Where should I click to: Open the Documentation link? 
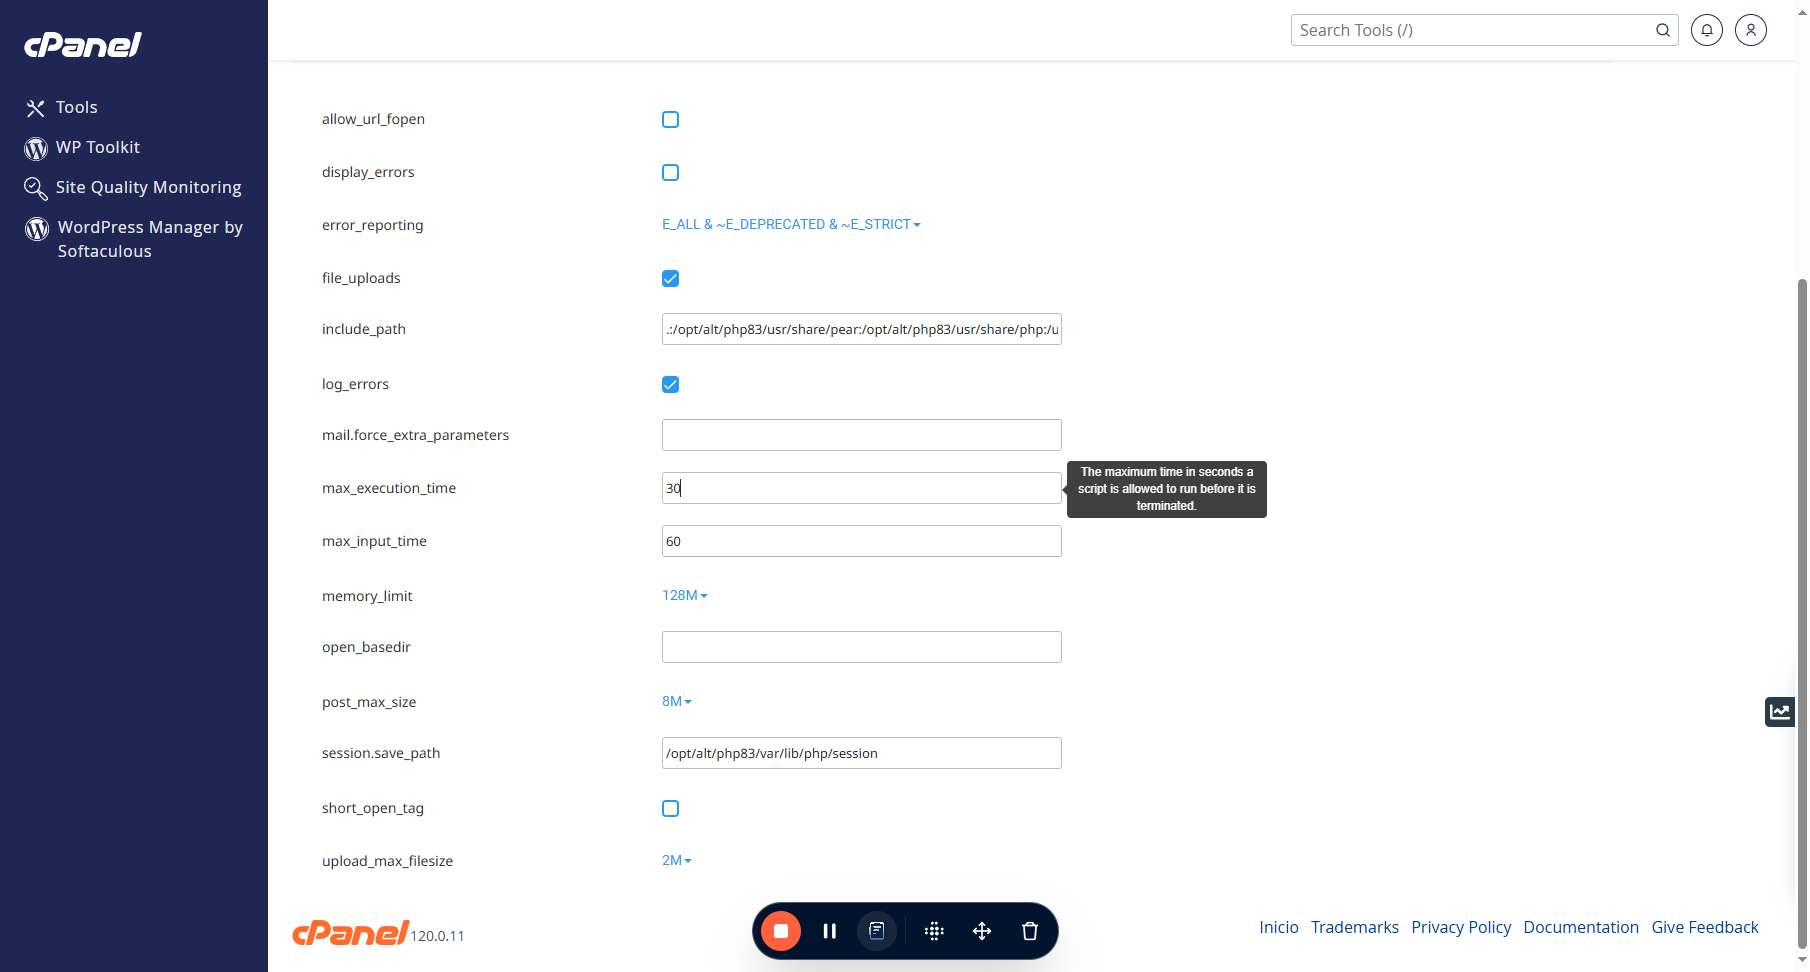tap(1581, 927)
